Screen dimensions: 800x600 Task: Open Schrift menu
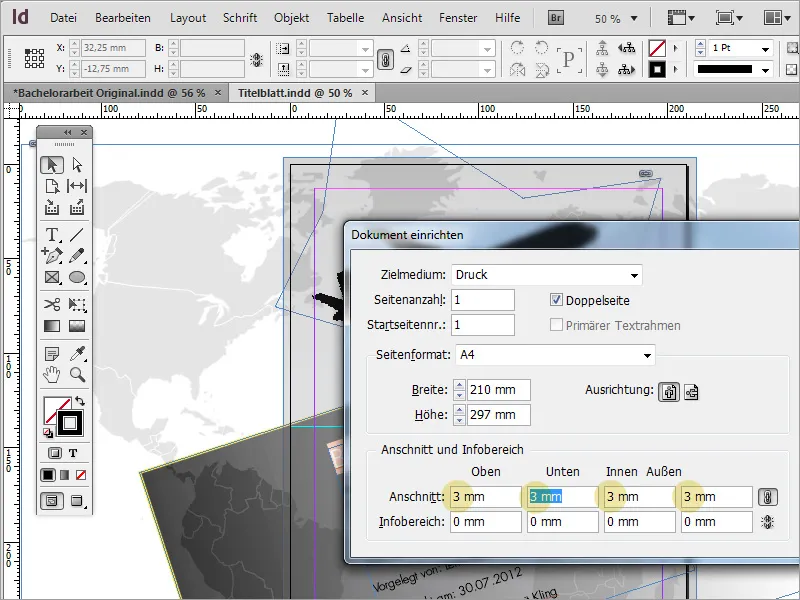[x=240, y=18]
